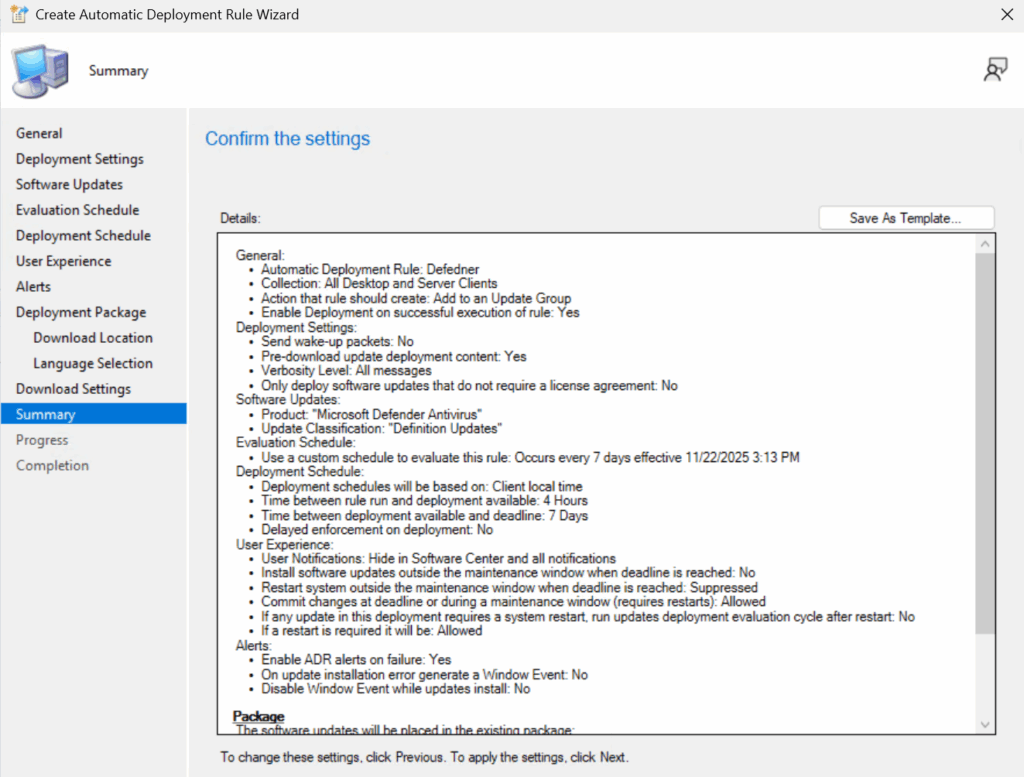Click the details scrollbar up arrow
The height and width of the screenshot is (777, 1024).
click(x=985, y=245)
